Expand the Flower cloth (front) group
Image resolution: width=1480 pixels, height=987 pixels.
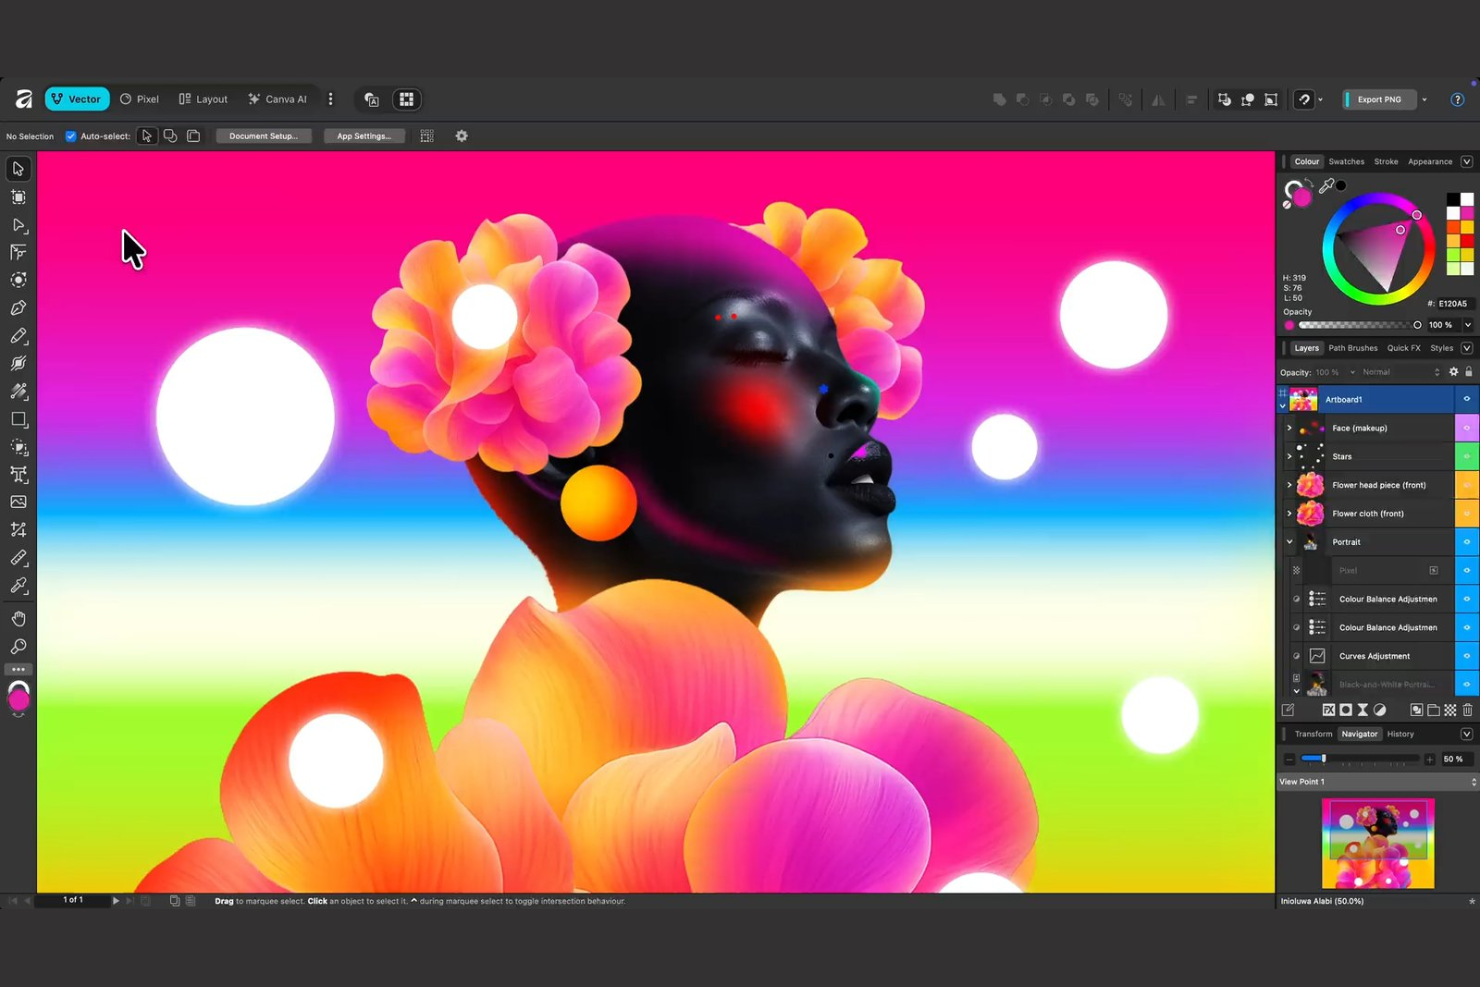(1289, 513)
